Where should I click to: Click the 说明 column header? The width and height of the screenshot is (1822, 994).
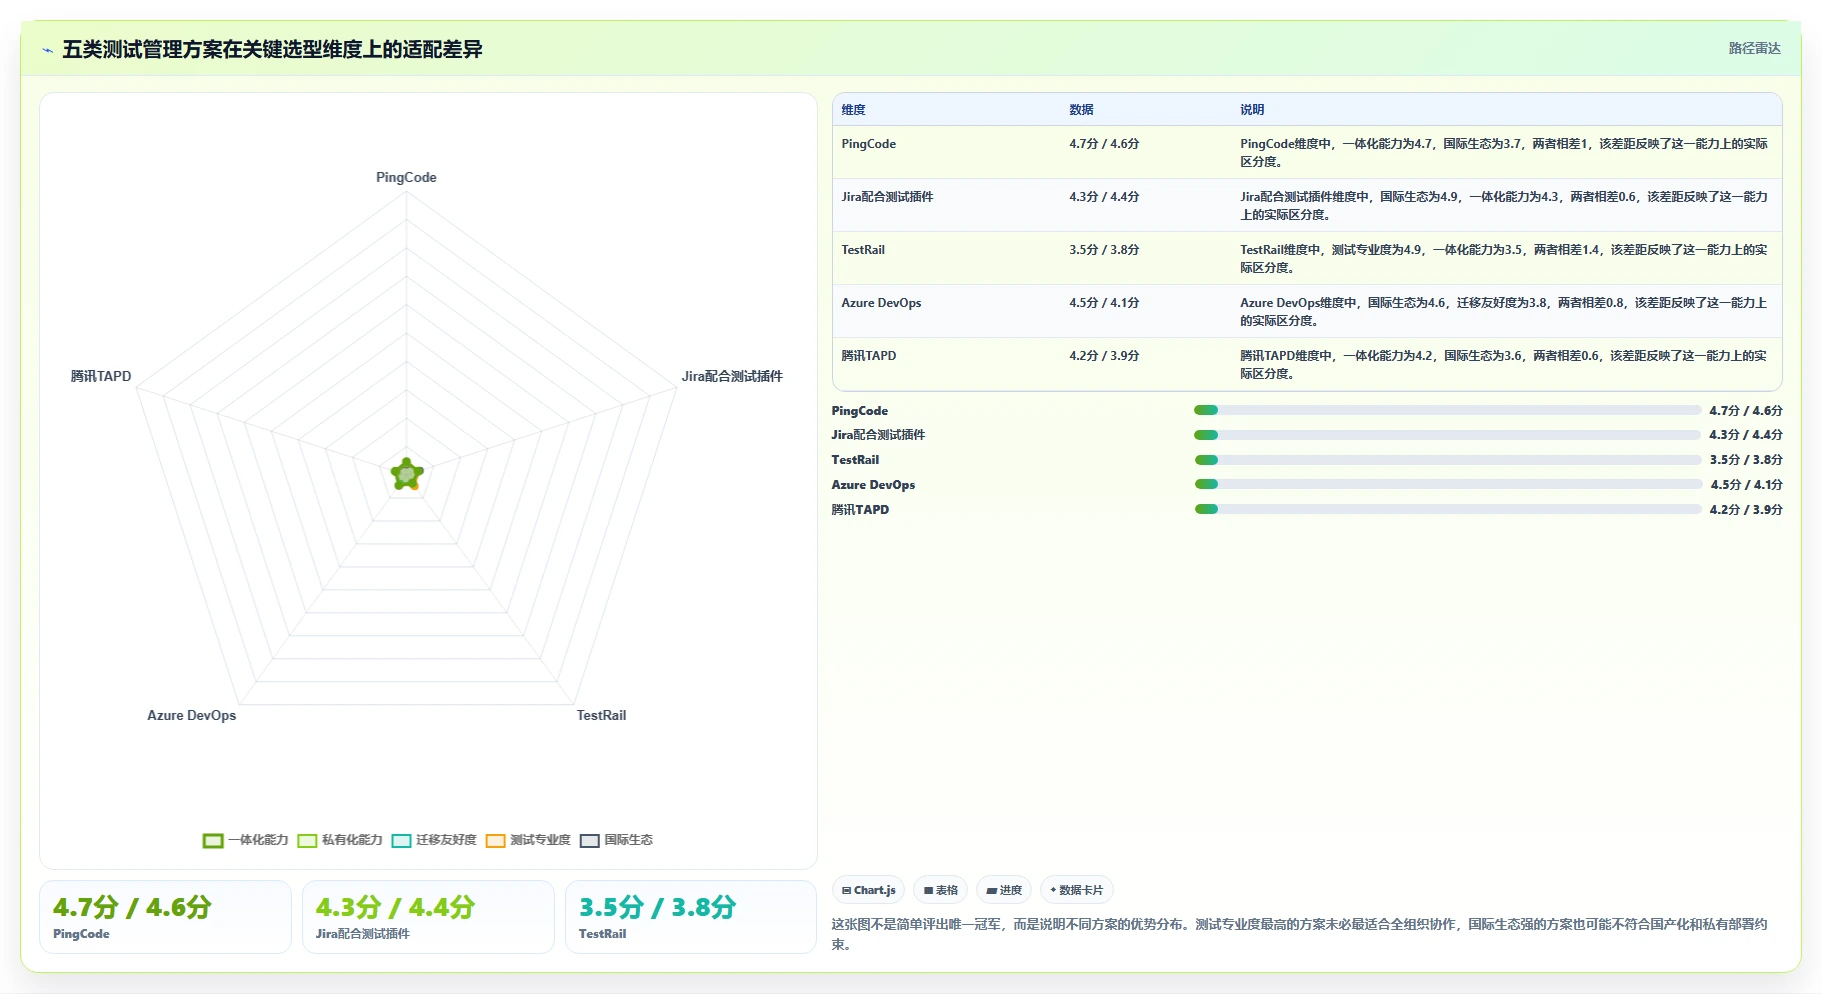1252,110
